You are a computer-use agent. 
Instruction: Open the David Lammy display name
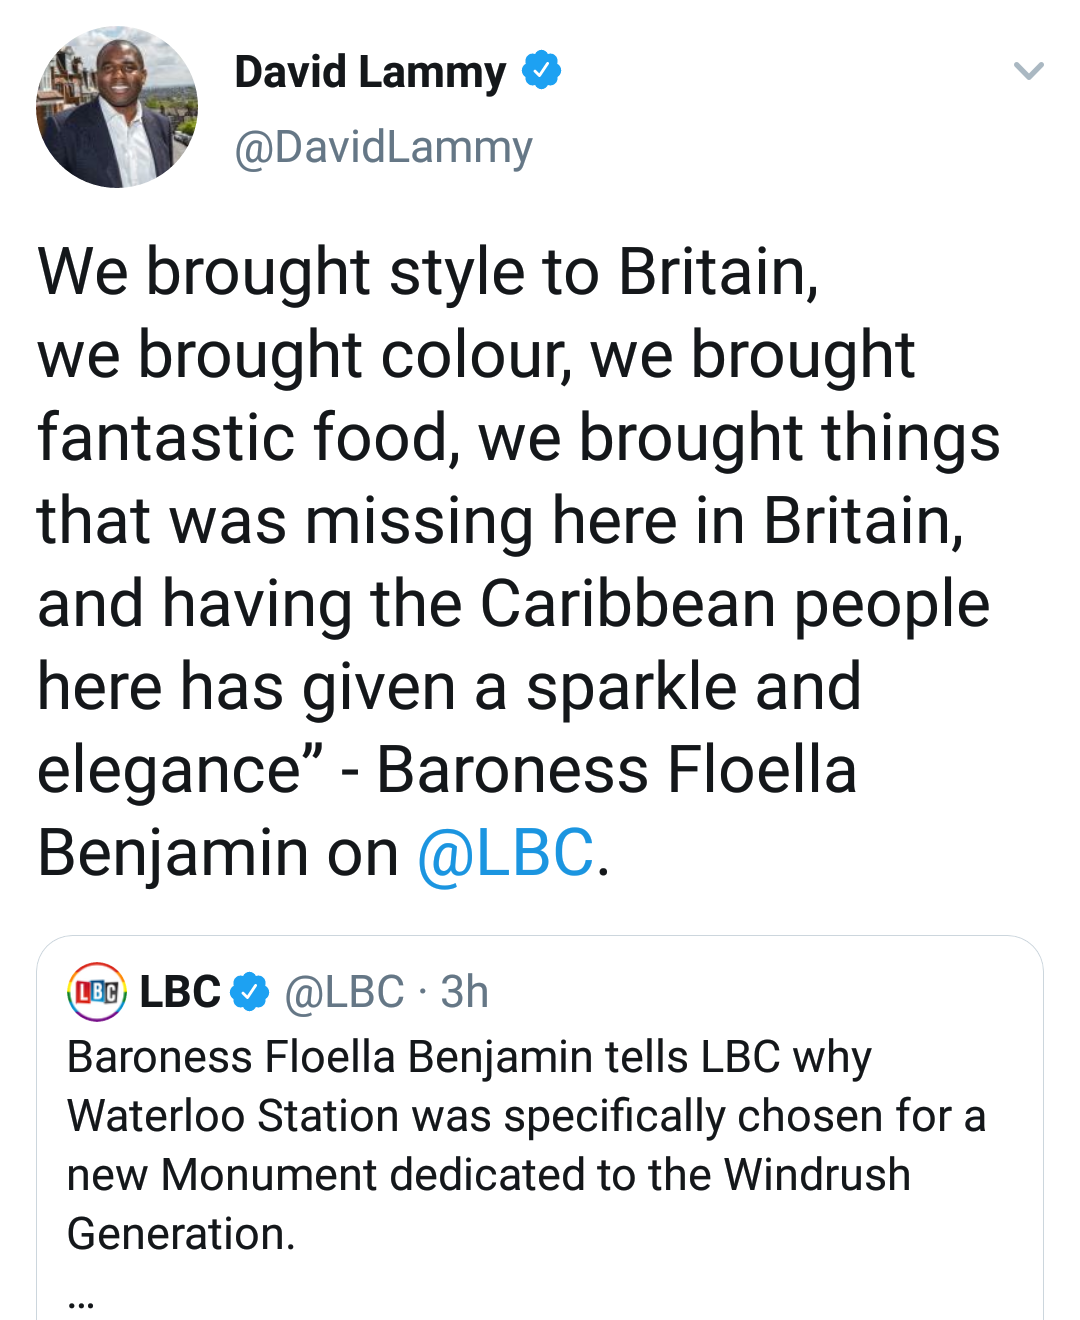[x=370, y=72]
